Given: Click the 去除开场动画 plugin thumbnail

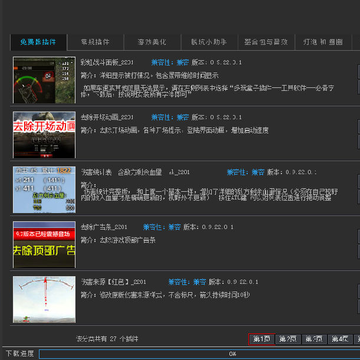Looking at the screenshot, I should pyautogui.click(x=44, y=135).
